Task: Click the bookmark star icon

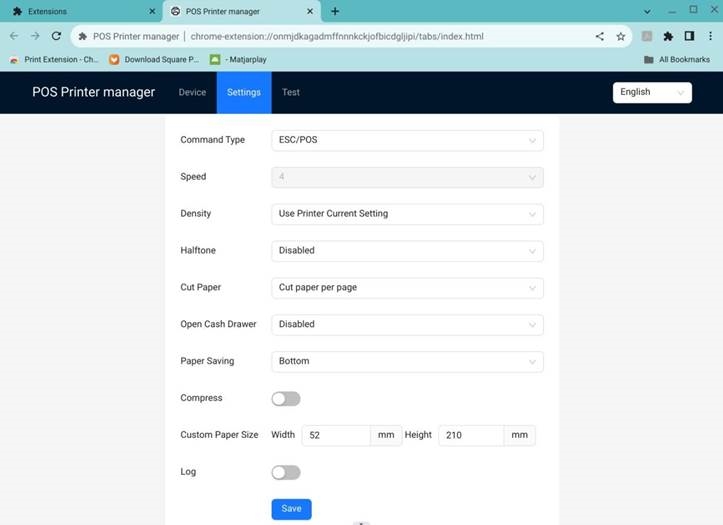Action: coord(621,36)
